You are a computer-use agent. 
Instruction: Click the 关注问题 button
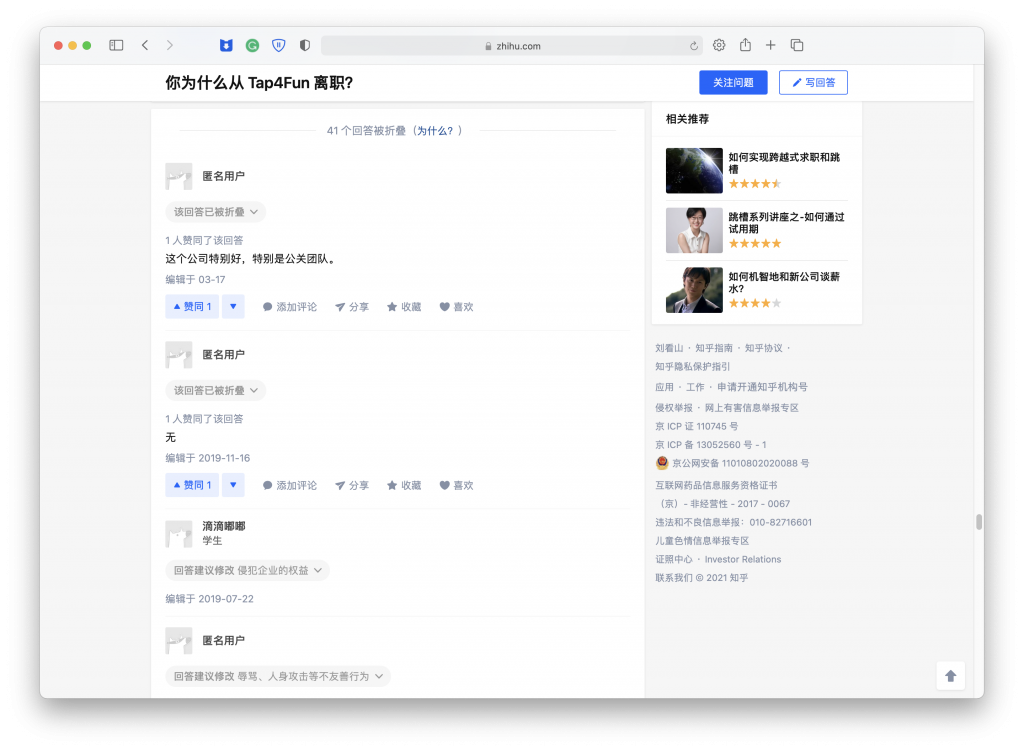click(733, 82)
